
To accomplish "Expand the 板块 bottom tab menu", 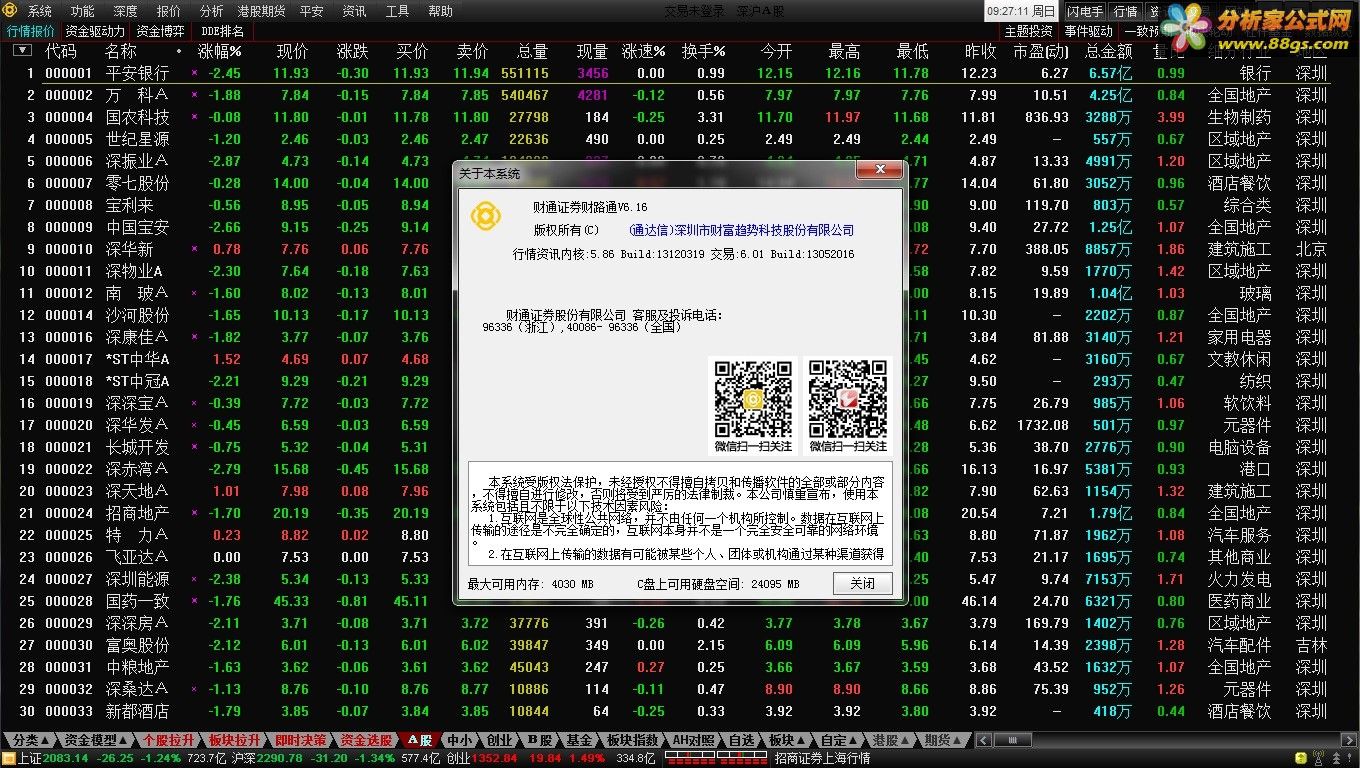I will click(787, 740).
